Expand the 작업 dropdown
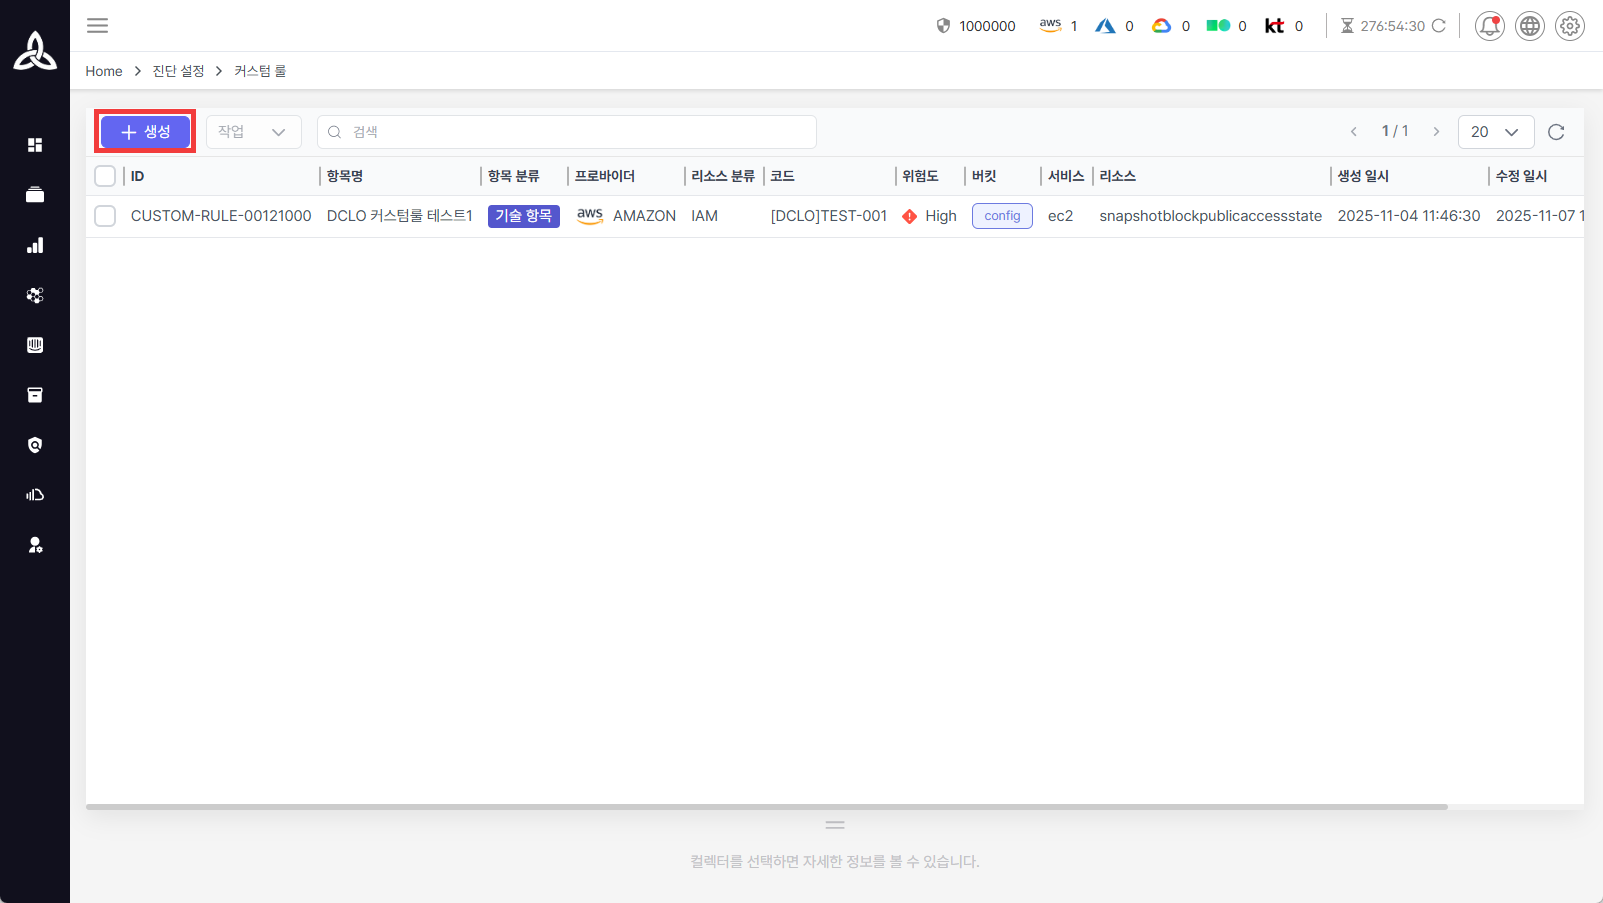 pos(253,132)
